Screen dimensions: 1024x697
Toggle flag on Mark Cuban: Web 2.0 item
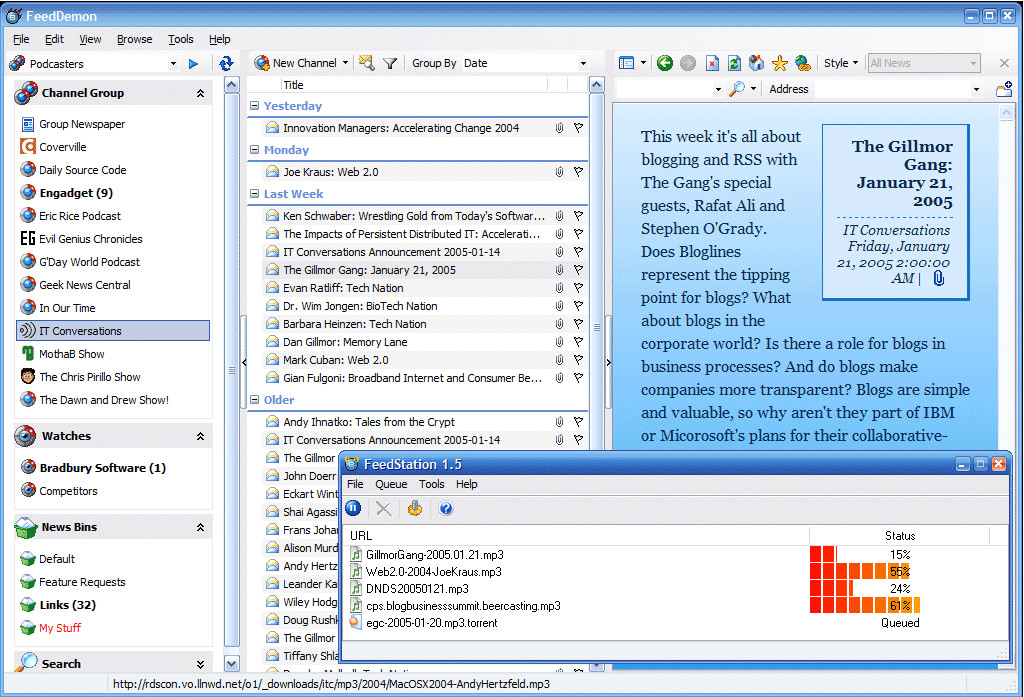[x=578, y=360]
